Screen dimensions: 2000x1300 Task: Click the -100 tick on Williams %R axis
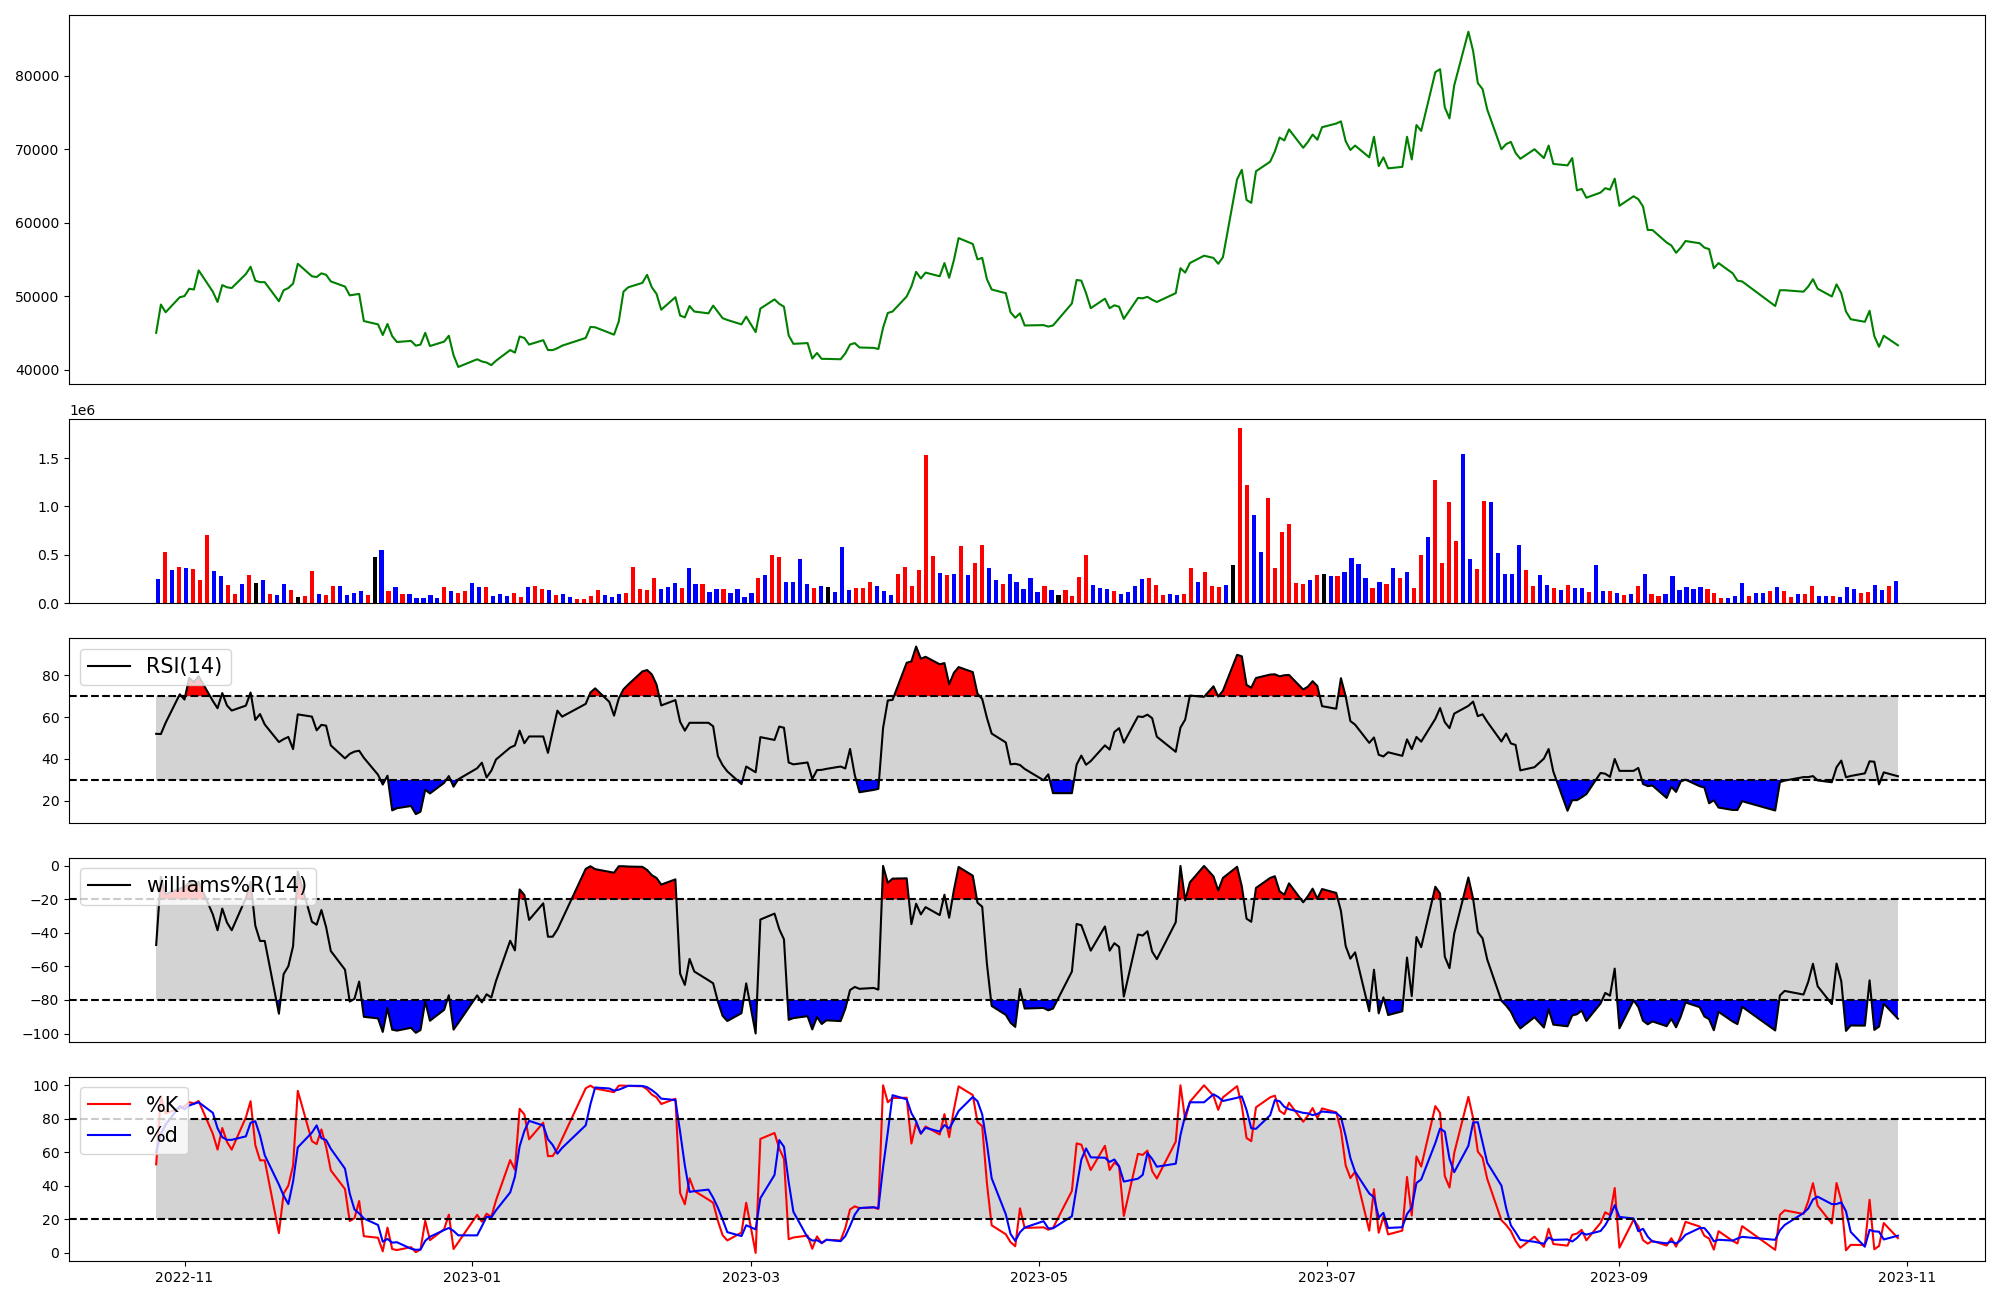point(40,1034)
